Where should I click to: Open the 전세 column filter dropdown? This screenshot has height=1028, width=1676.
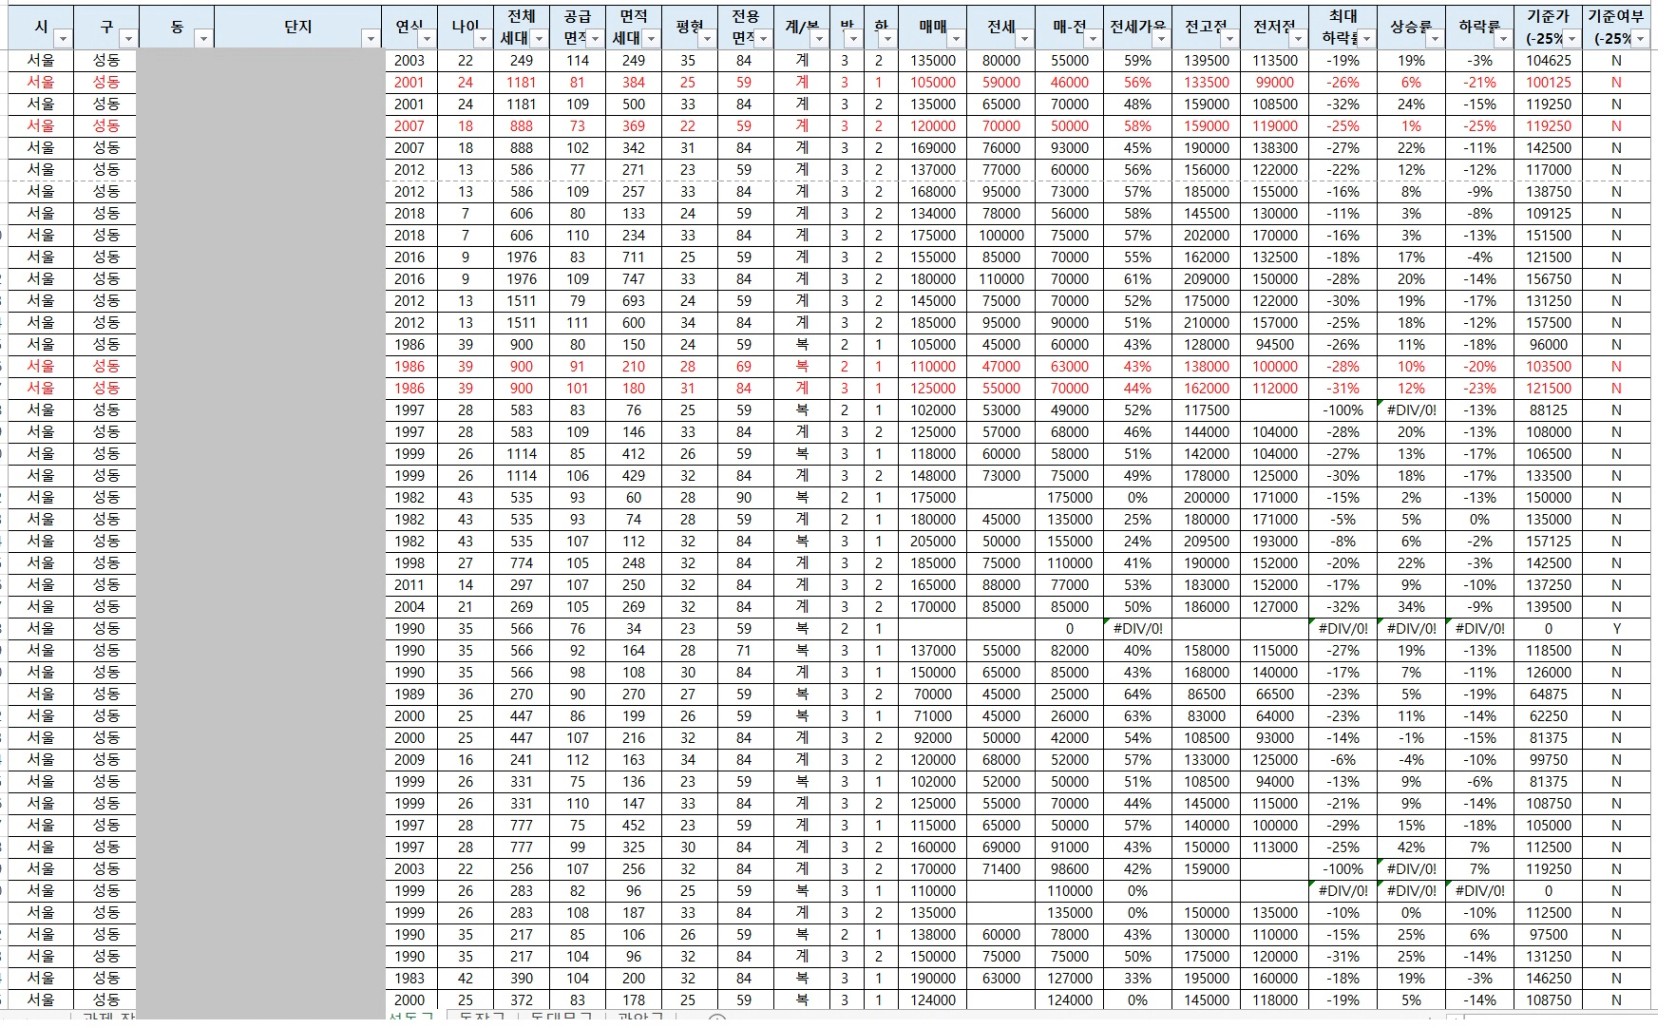(x=1025, y=39)
